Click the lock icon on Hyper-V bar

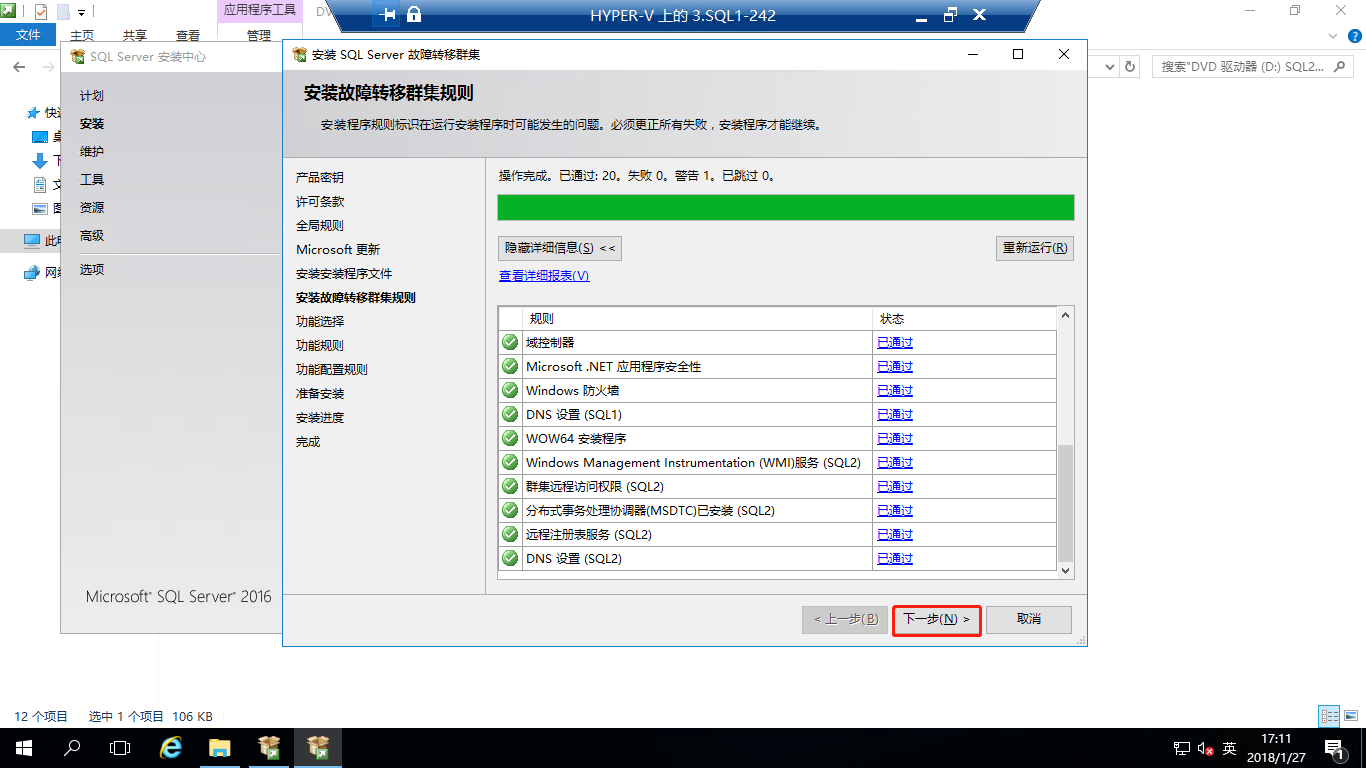414,15
